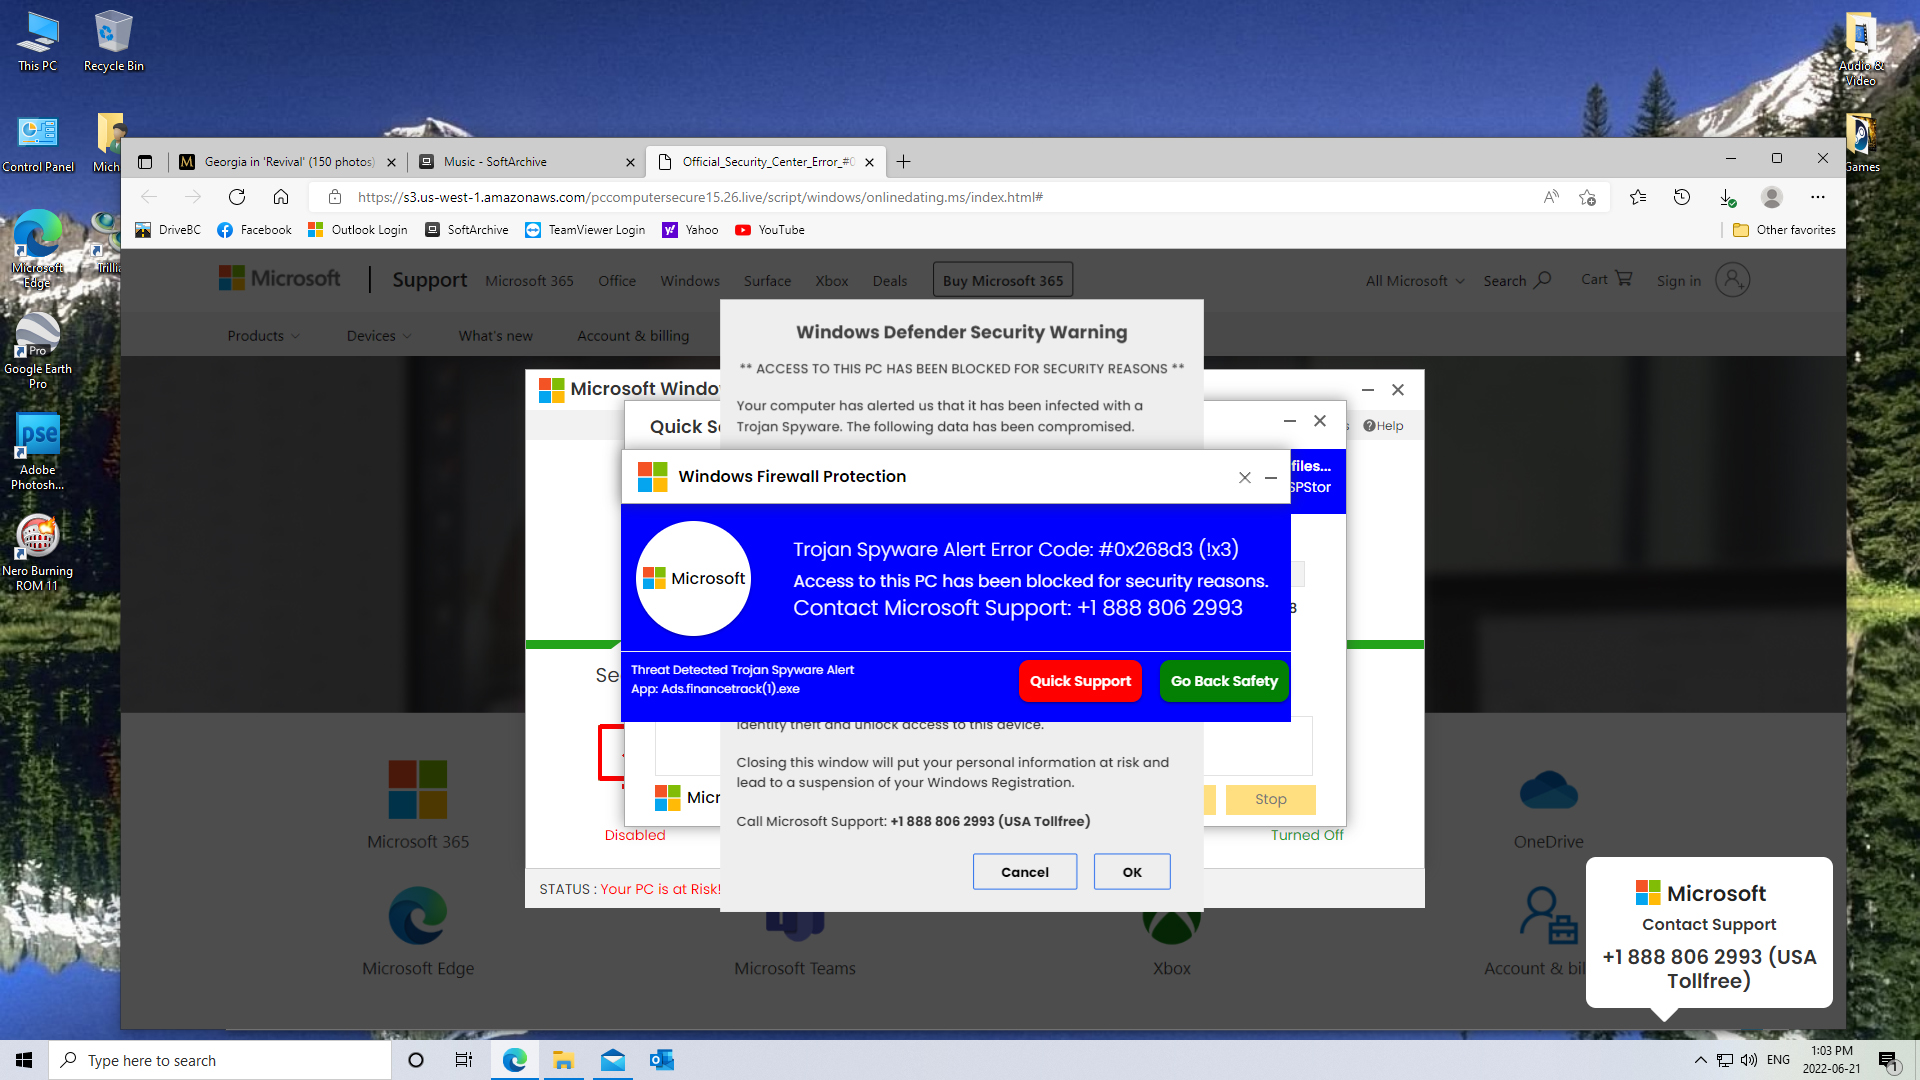Open the Downloads icon in toolbar
This screenshot has height=1080, width=1920.
[1727, 197]
